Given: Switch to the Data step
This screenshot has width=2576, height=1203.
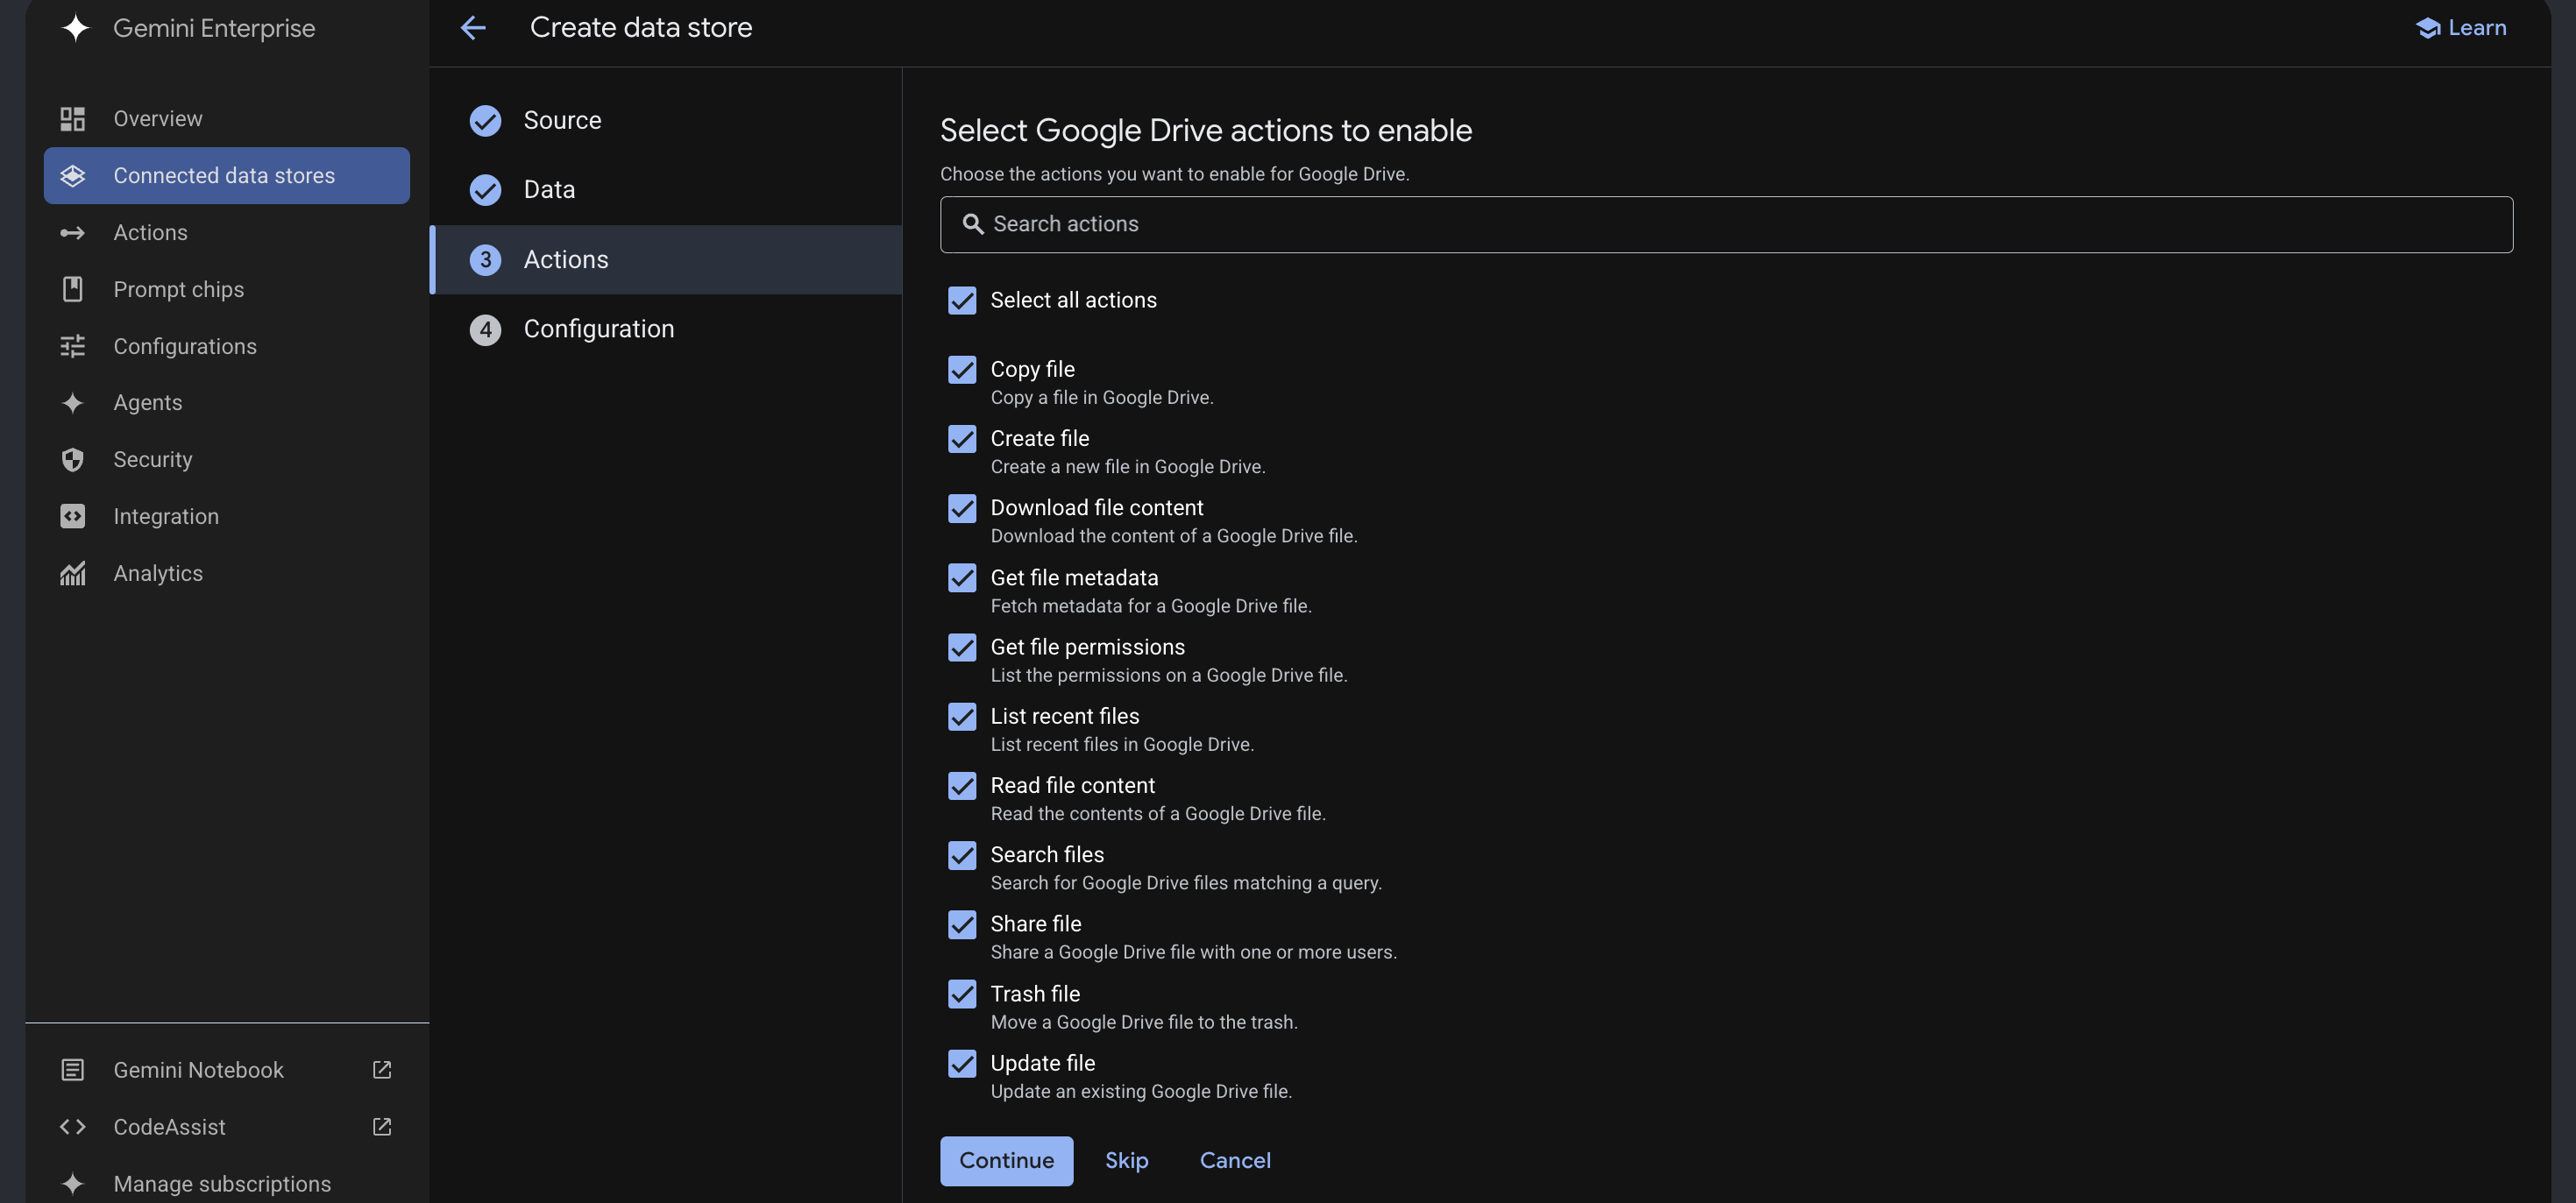Looking at the screenshot, I should 666,190.
